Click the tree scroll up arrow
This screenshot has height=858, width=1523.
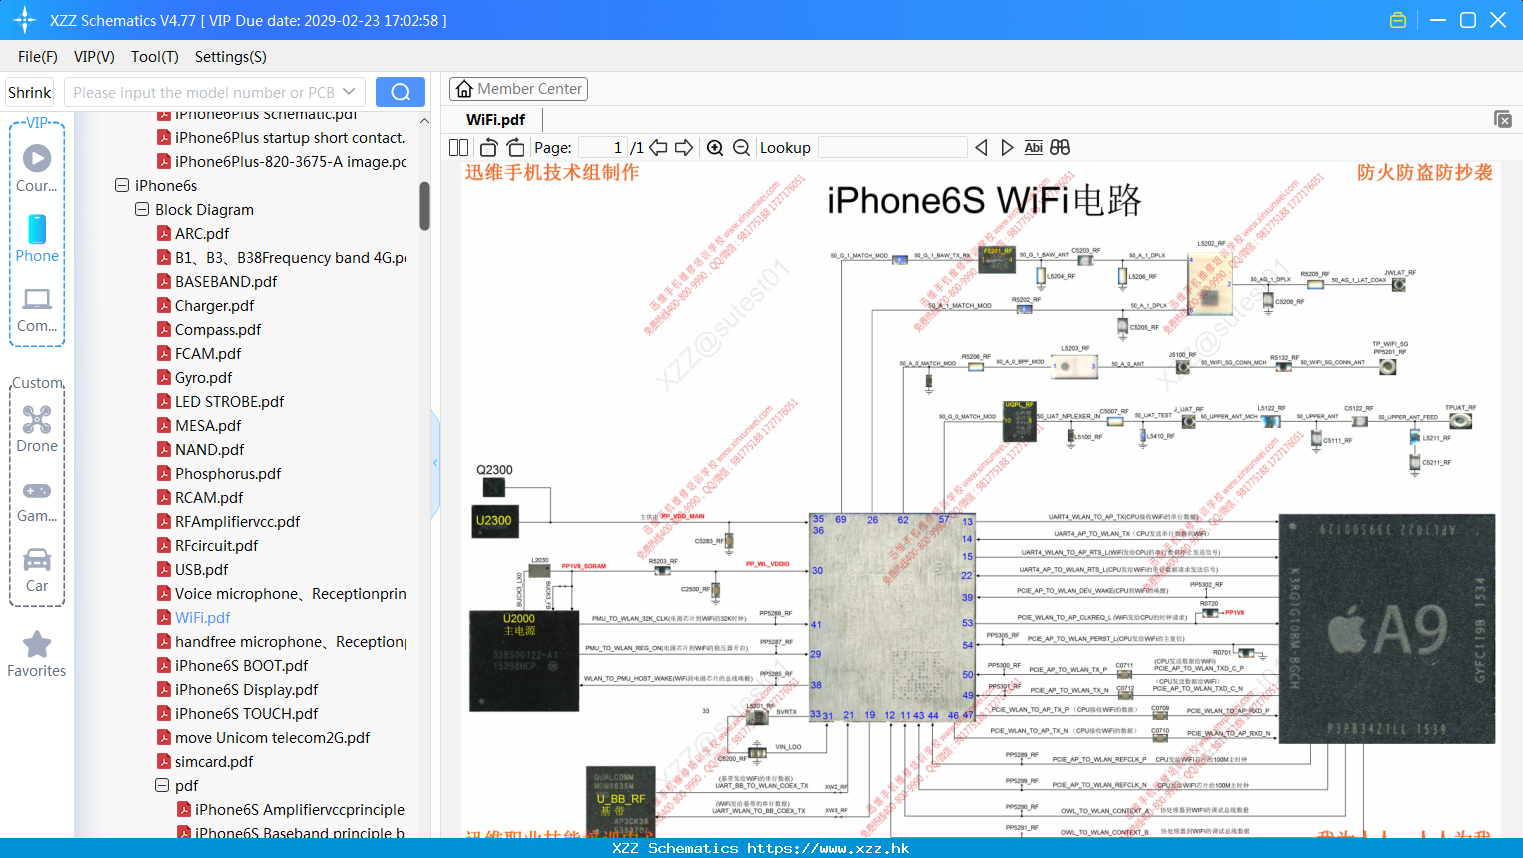pyautogui.click(x=424, y=120)
